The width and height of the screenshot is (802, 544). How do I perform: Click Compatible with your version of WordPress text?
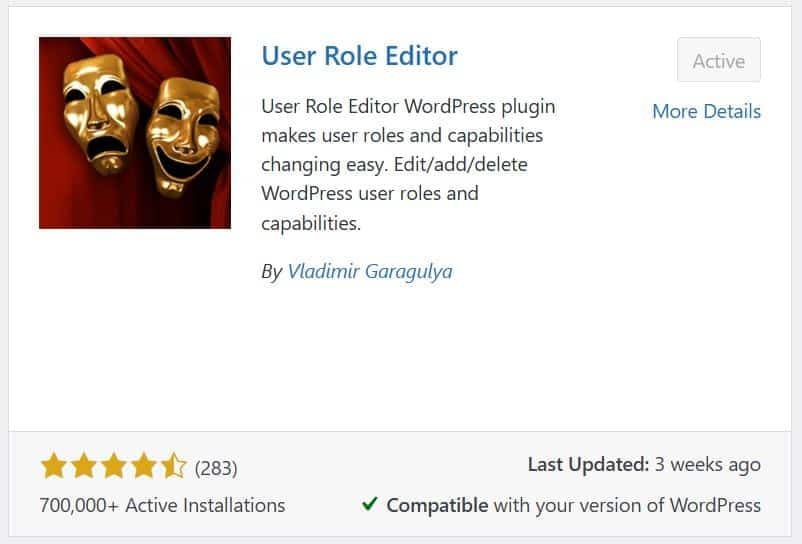point(573,505)
